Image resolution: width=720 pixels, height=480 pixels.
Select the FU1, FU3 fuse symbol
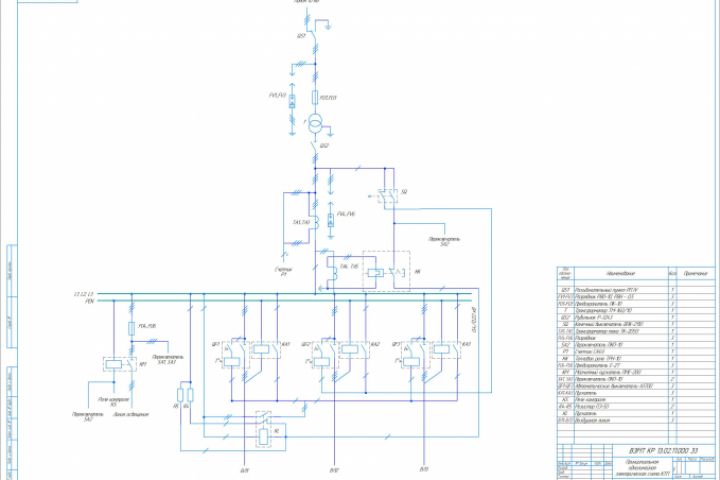coord(315,97)
